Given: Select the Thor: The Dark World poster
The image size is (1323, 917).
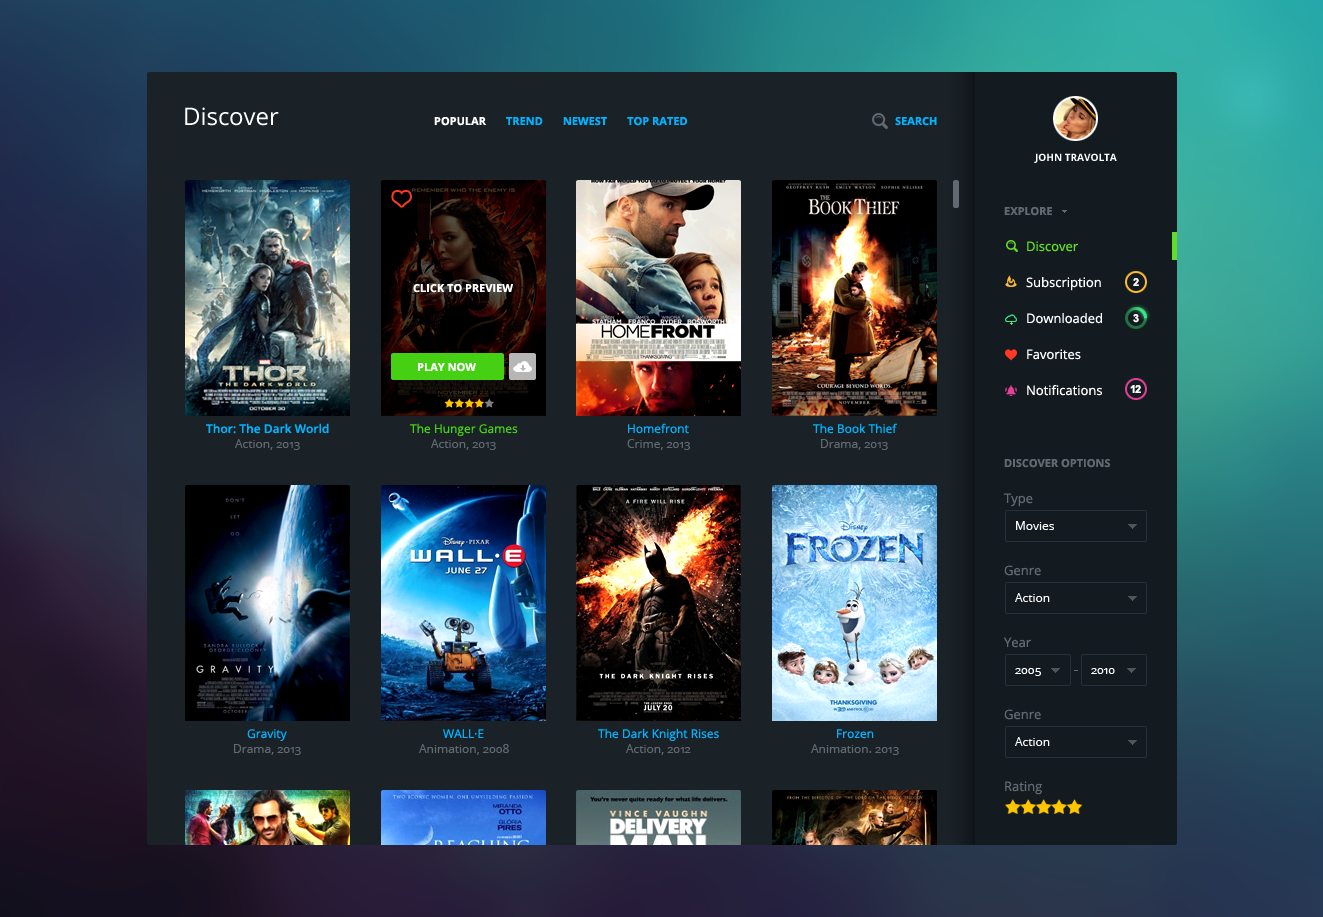Looking at the screenshot, I should 267,298.
